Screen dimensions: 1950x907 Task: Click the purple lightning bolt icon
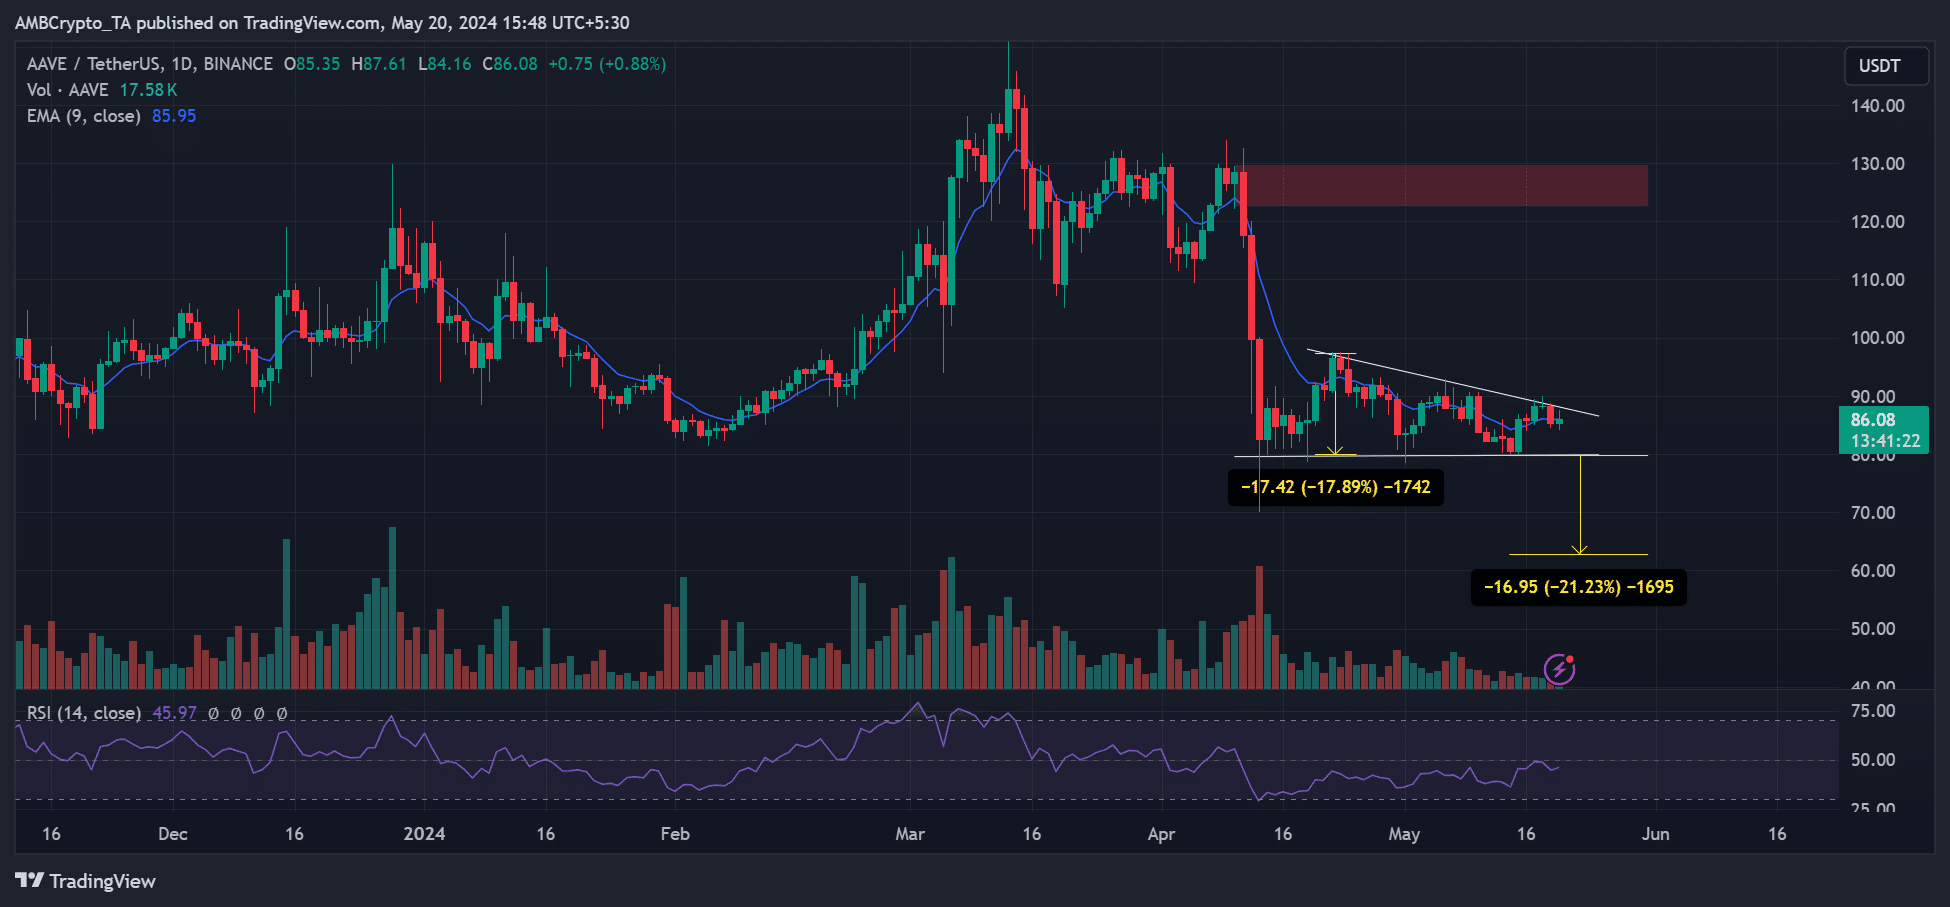tap(1560, 669)
